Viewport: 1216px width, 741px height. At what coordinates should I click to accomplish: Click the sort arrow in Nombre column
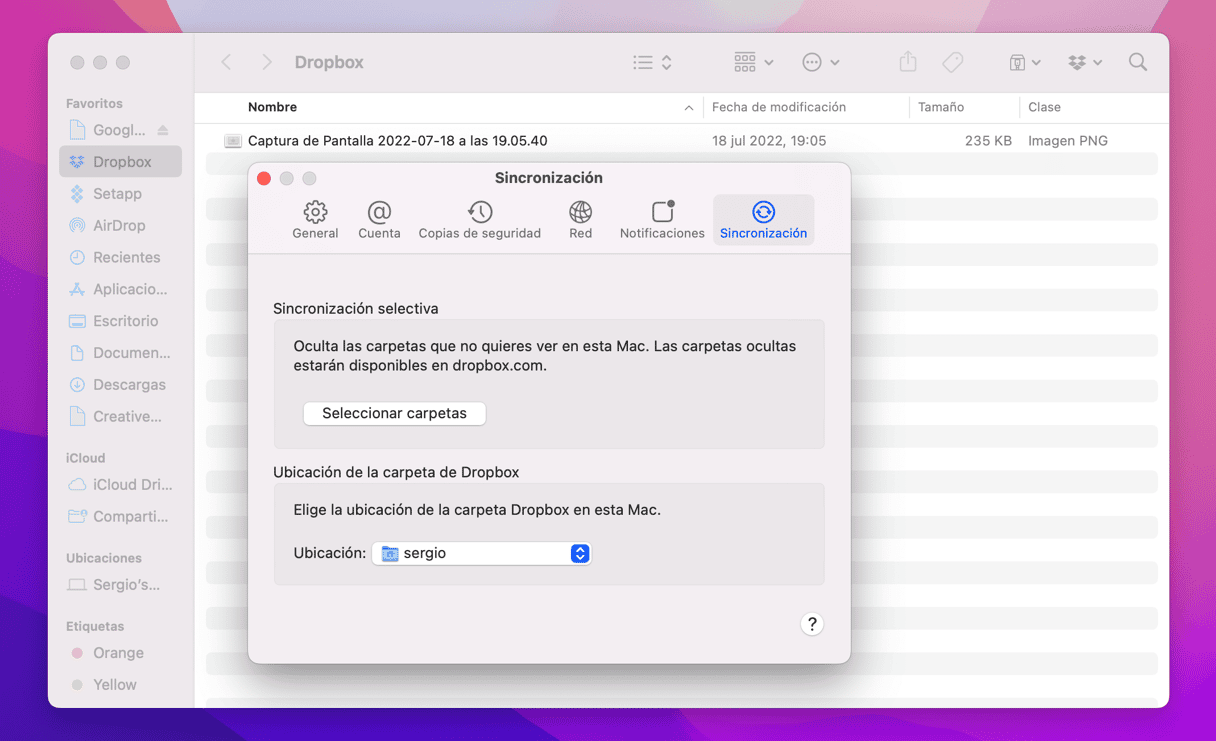click(688, 107)
